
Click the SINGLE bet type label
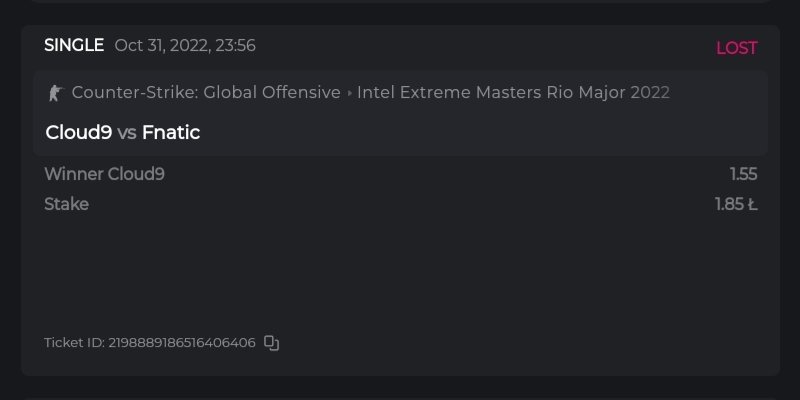point(74,45)
